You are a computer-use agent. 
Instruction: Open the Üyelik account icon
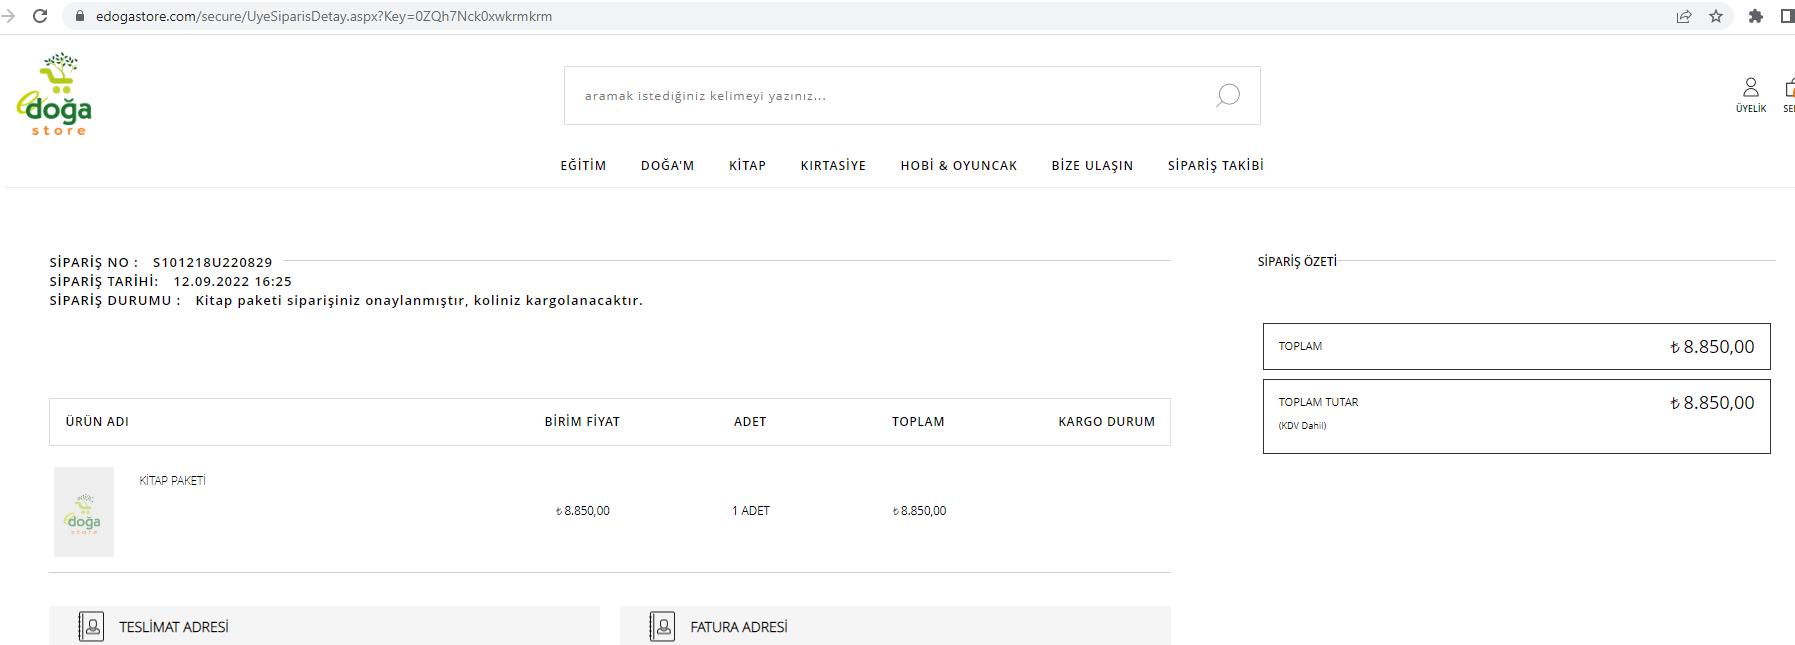coord(1750,93)
